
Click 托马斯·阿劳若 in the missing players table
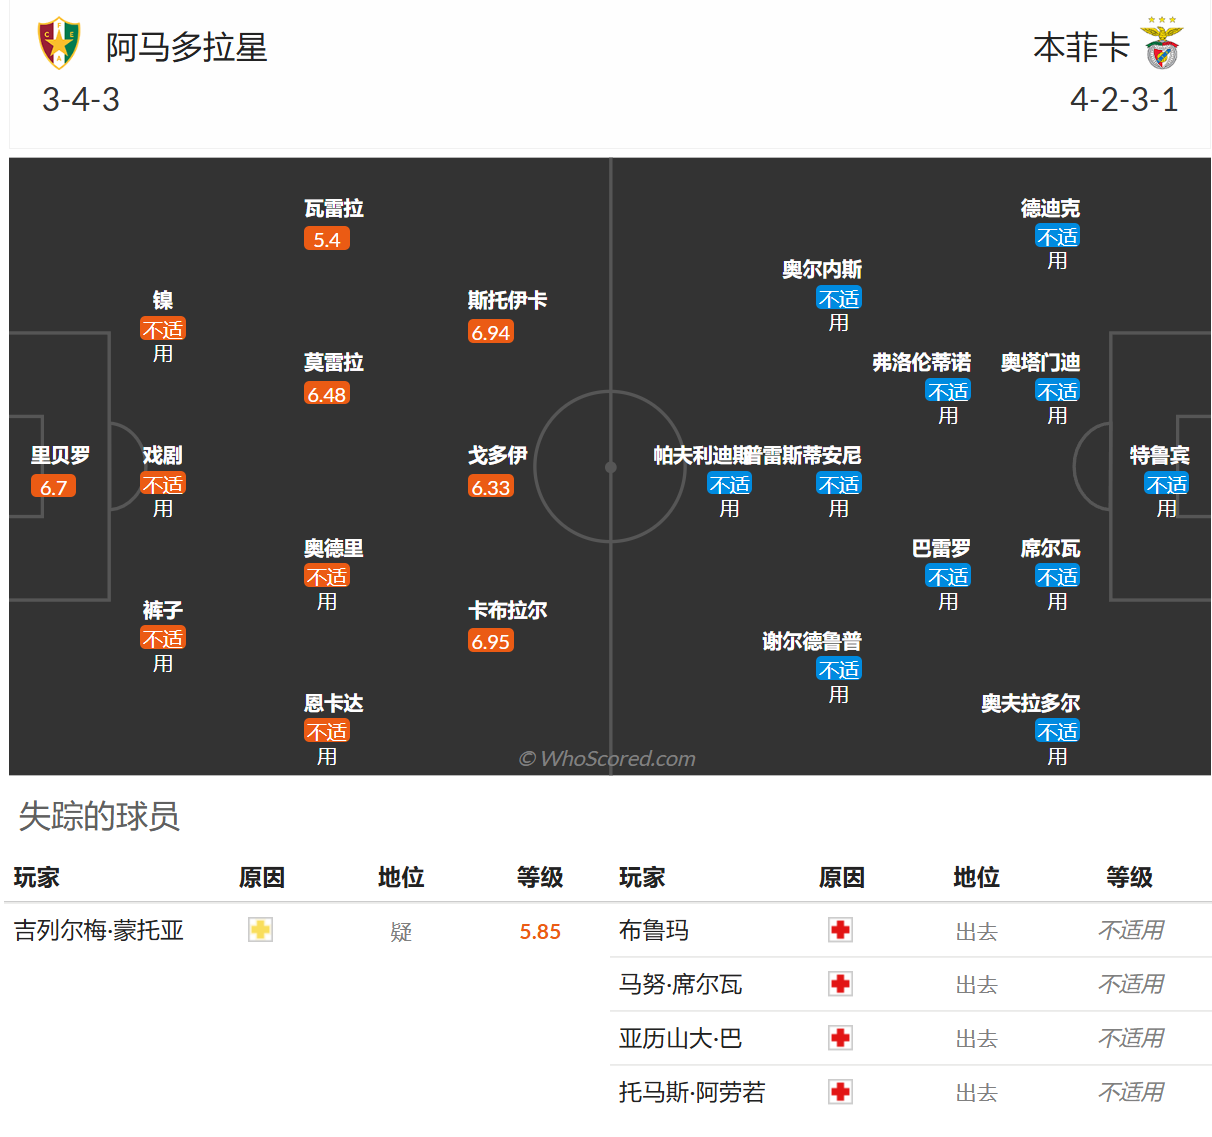691,1093
